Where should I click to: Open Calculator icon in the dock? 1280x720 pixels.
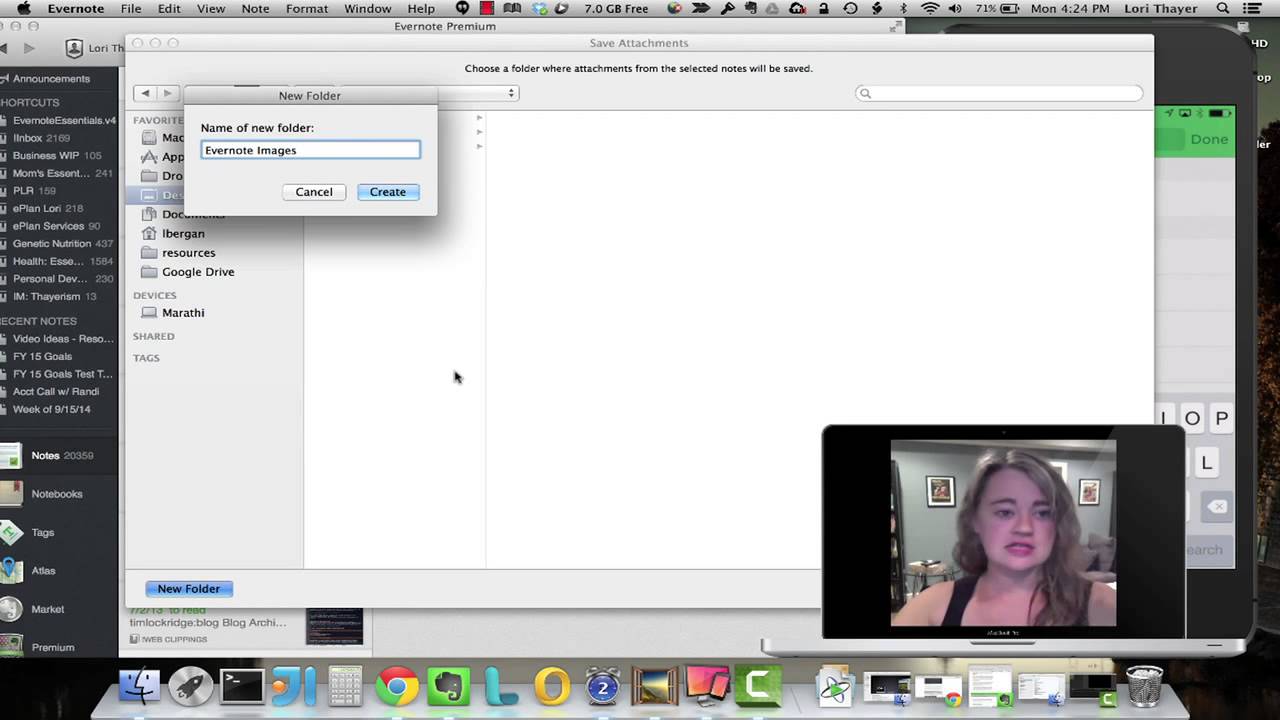345,687
